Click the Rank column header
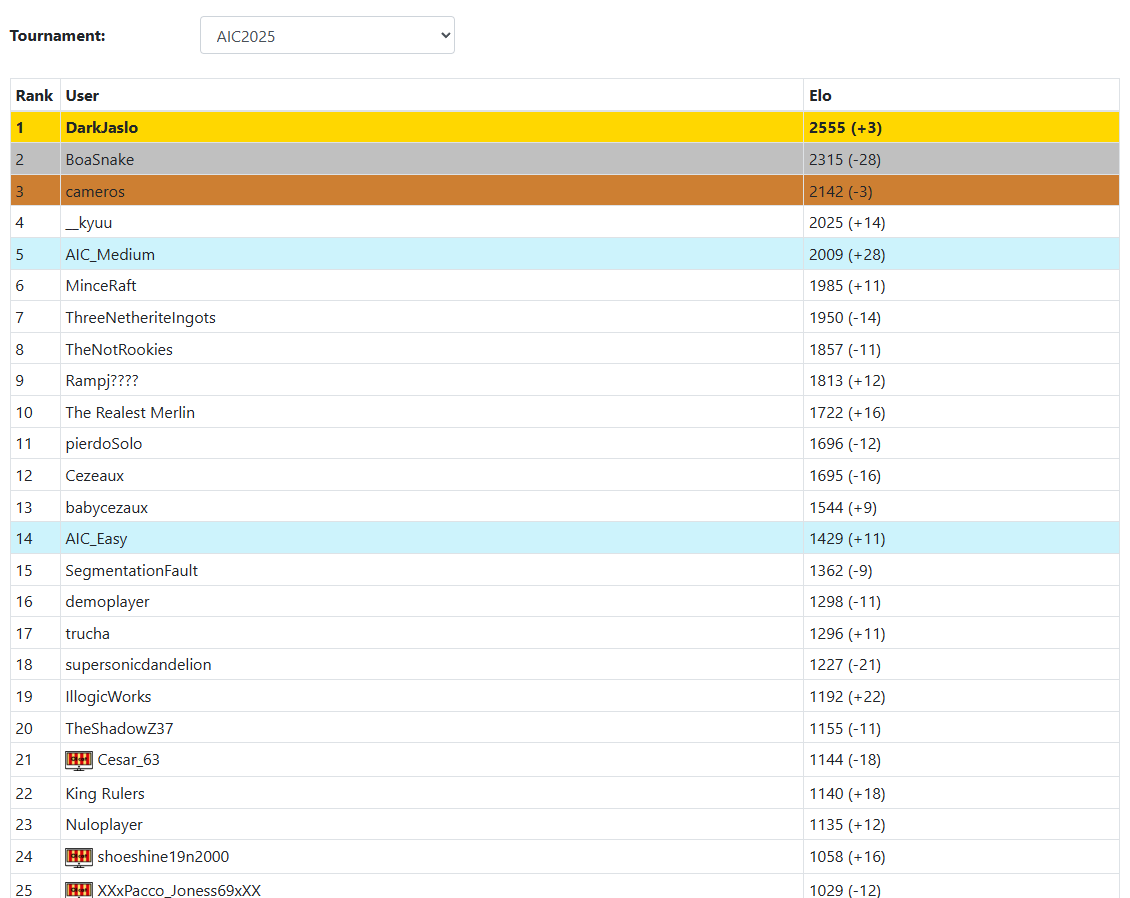The height and width of the screenshot is (898, 1130). pyautogui.click(x=35, y=96)
